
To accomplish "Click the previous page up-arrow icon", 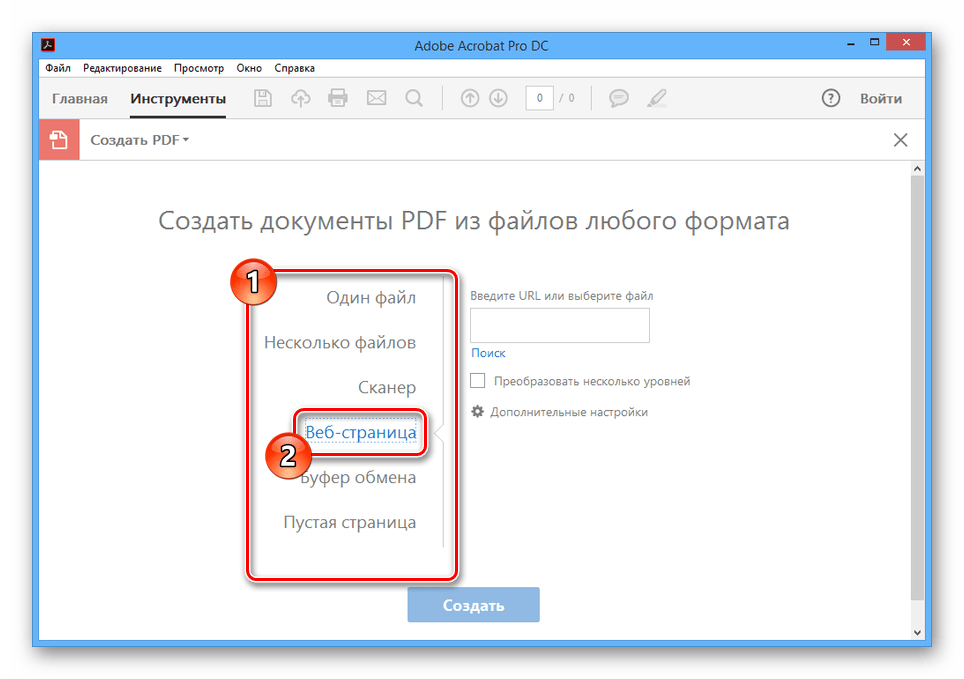I will [x=470, y=98].
